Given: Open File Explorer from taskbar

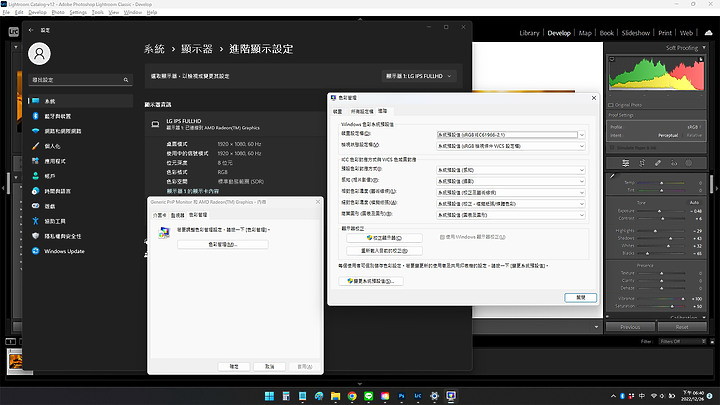Looking at the screenshot, I should [x=336, y=396].
